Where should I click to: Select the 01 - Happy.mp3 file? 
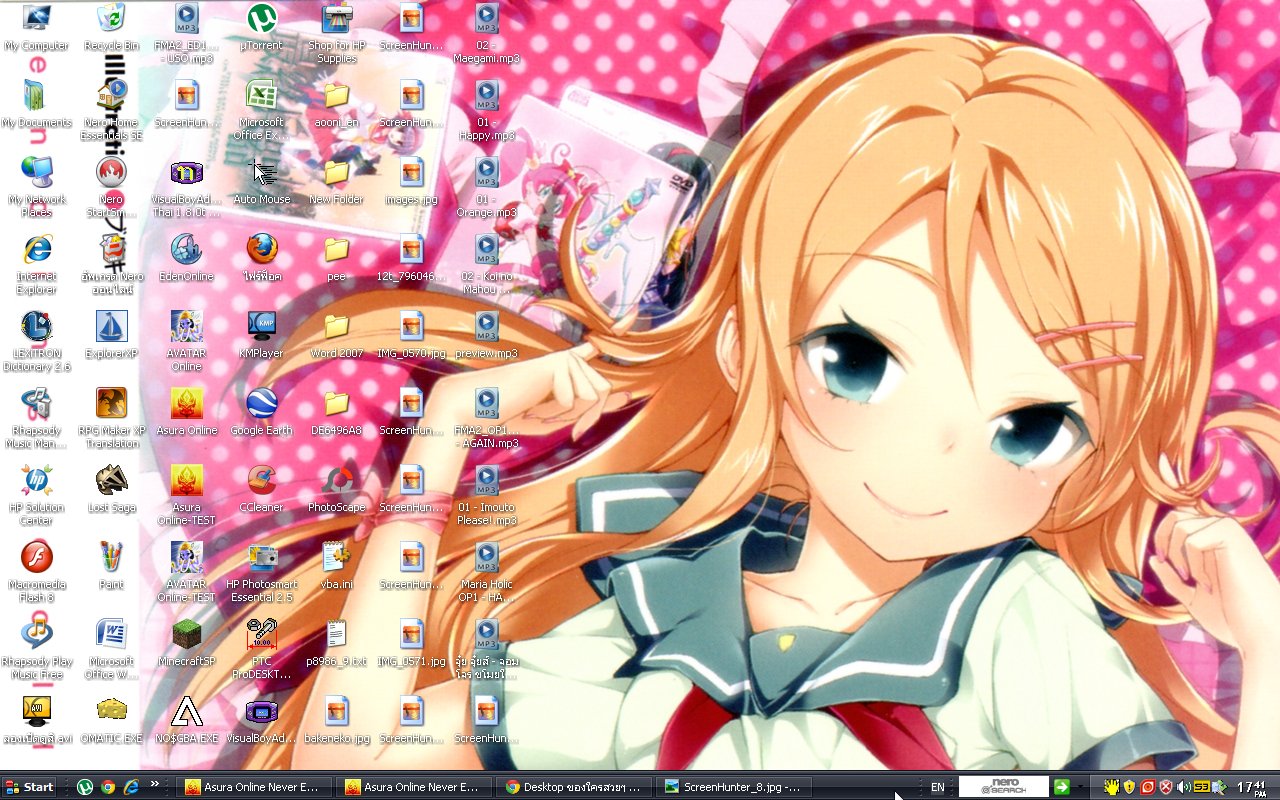click(x=486, y=110)
